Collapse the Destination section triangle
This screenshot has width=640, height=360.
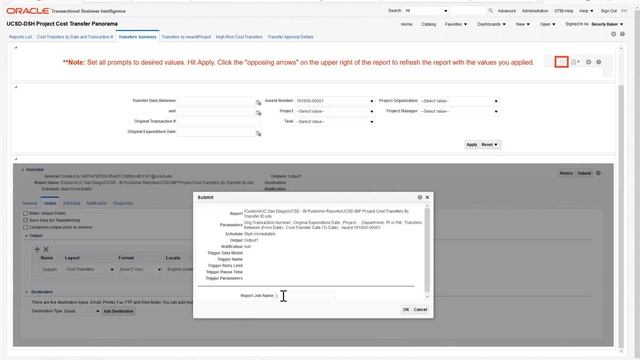pyautogui.click(x=27, y=292)
